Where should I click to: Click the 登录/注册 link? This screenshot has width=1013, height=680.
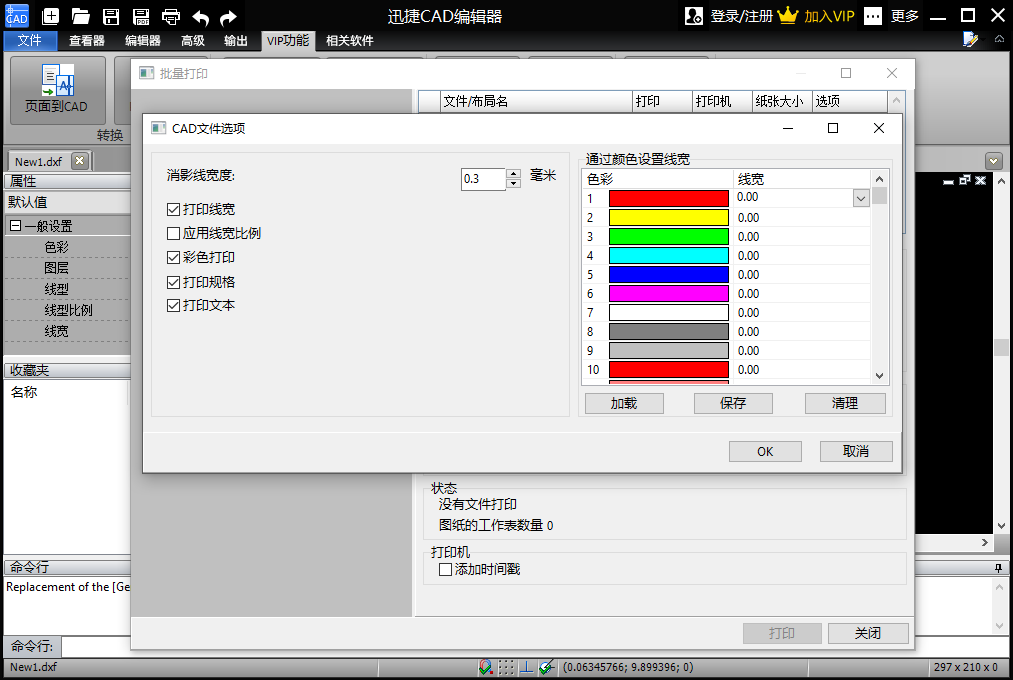[742, 16]
